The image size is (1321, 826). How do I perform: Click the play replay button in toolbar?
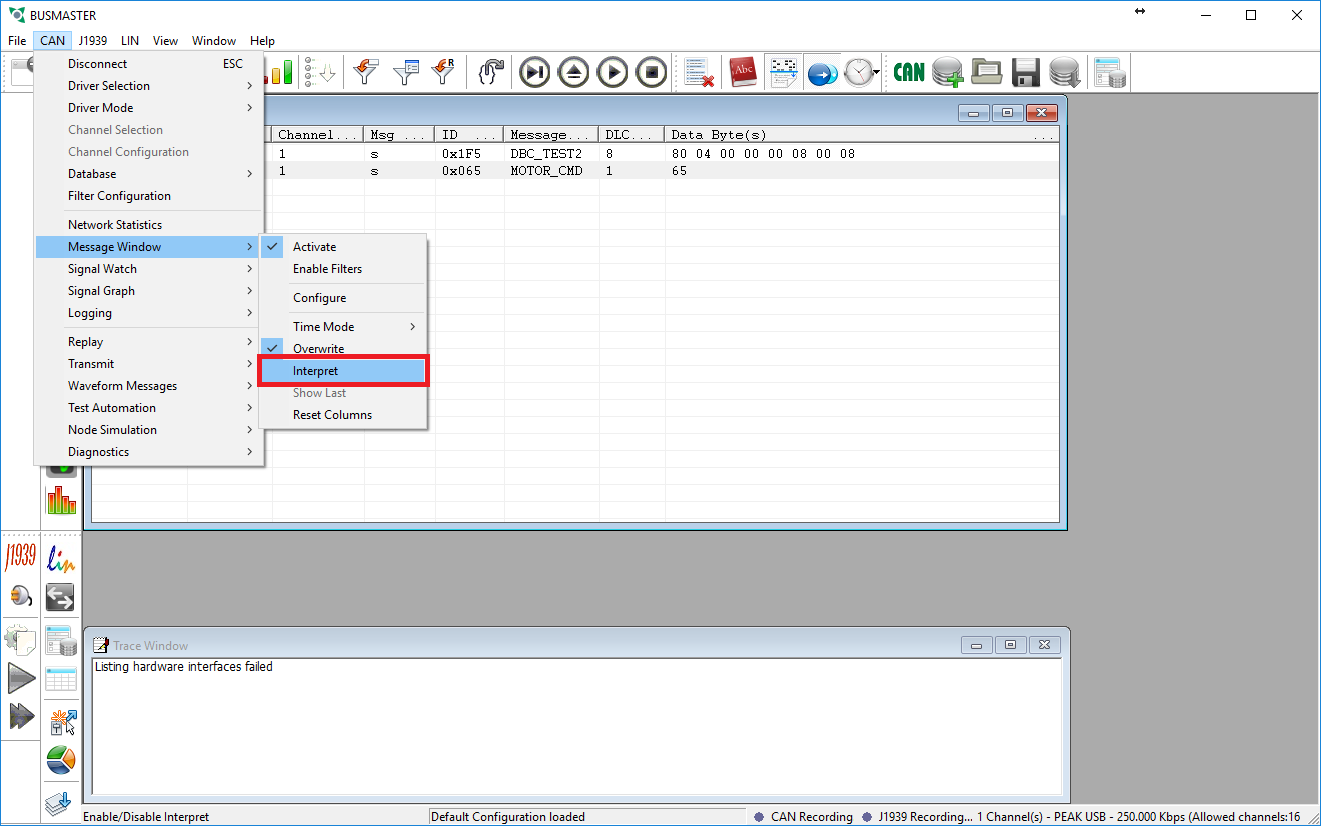[x=613, y=72]
